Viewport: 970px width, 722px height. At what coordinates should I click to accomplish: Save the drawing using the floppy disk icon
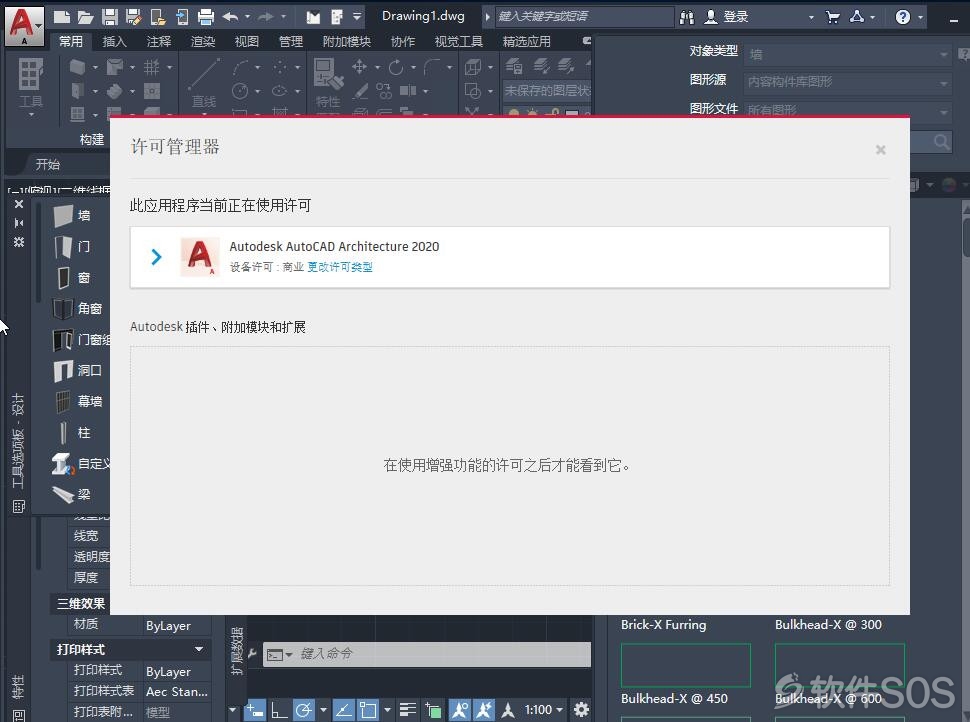point(110,17)
